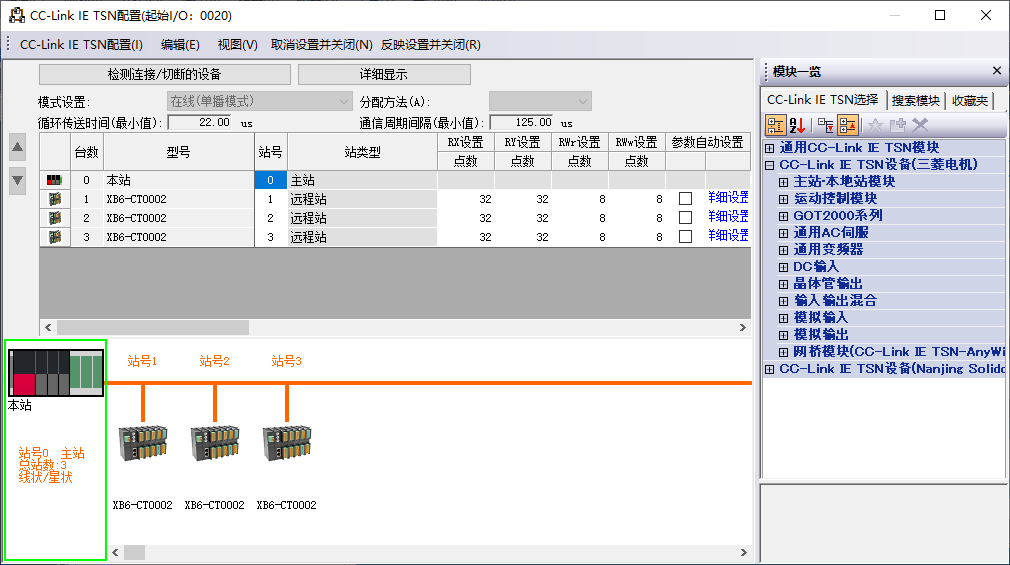Click the categorized tree view icon
Viewport: 1010px width, 565px height.
tap(776, 125)
